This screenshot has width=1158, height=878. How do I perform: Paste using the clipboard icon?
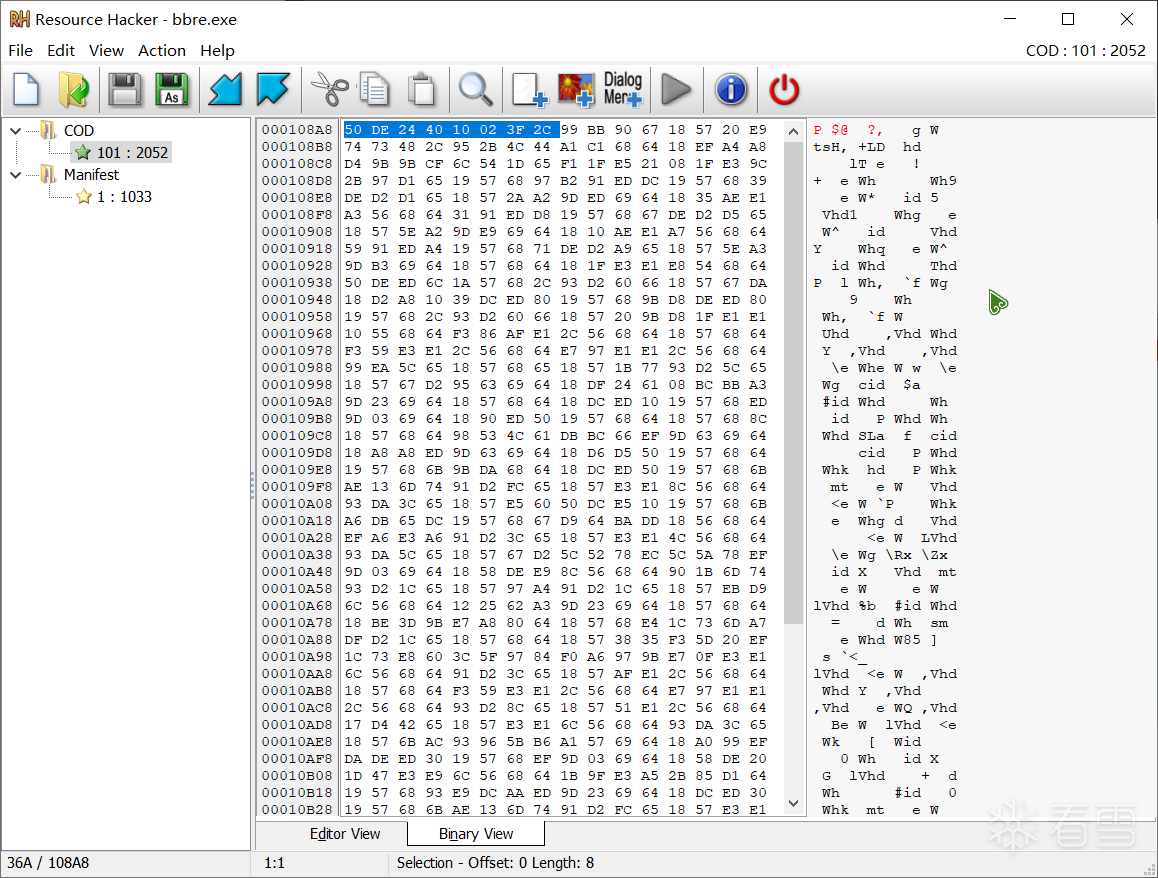point(422,89)
